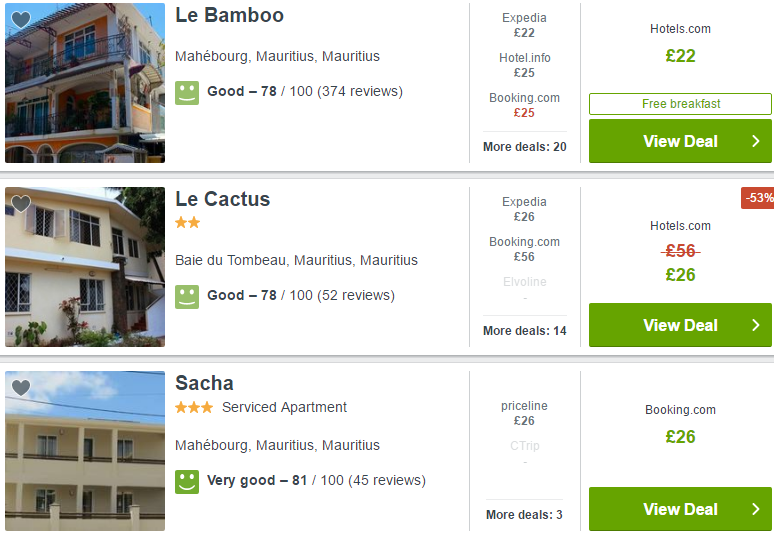Toggle favorite heart on Le Cactus photo
The width and height of the screenshot is (774, 537).
(x=21, y=204)
